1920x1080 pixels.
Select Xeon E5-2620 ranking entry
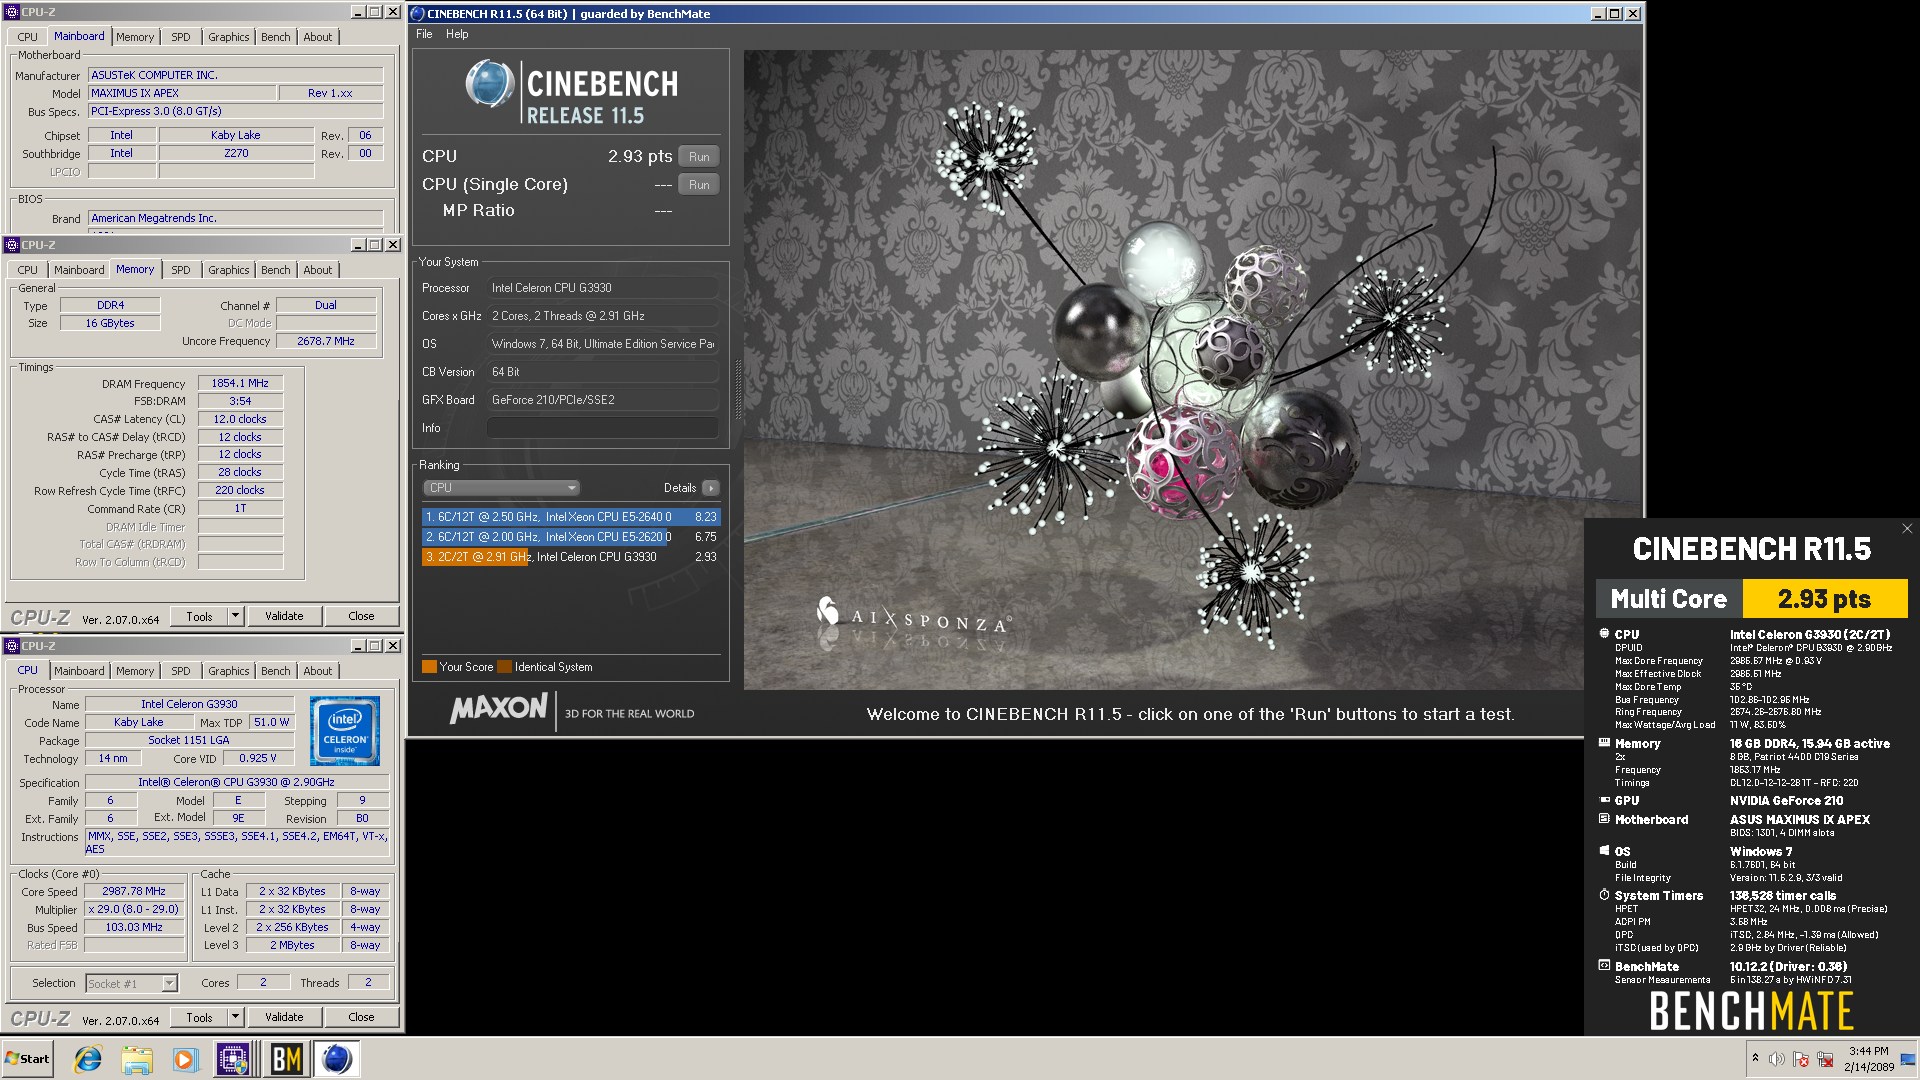(571, 537)
